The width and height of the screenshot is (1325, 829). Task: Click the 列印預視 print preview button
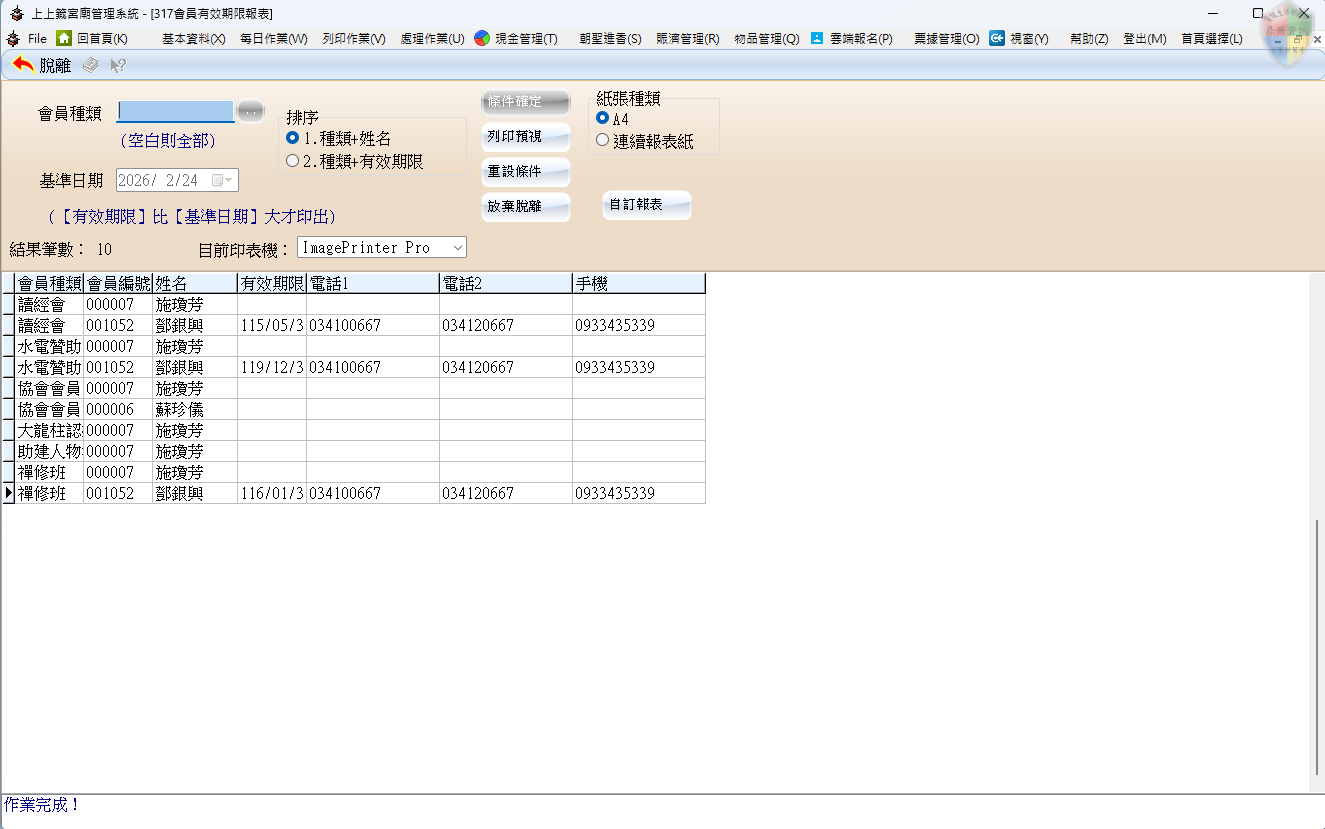point(525,137)
